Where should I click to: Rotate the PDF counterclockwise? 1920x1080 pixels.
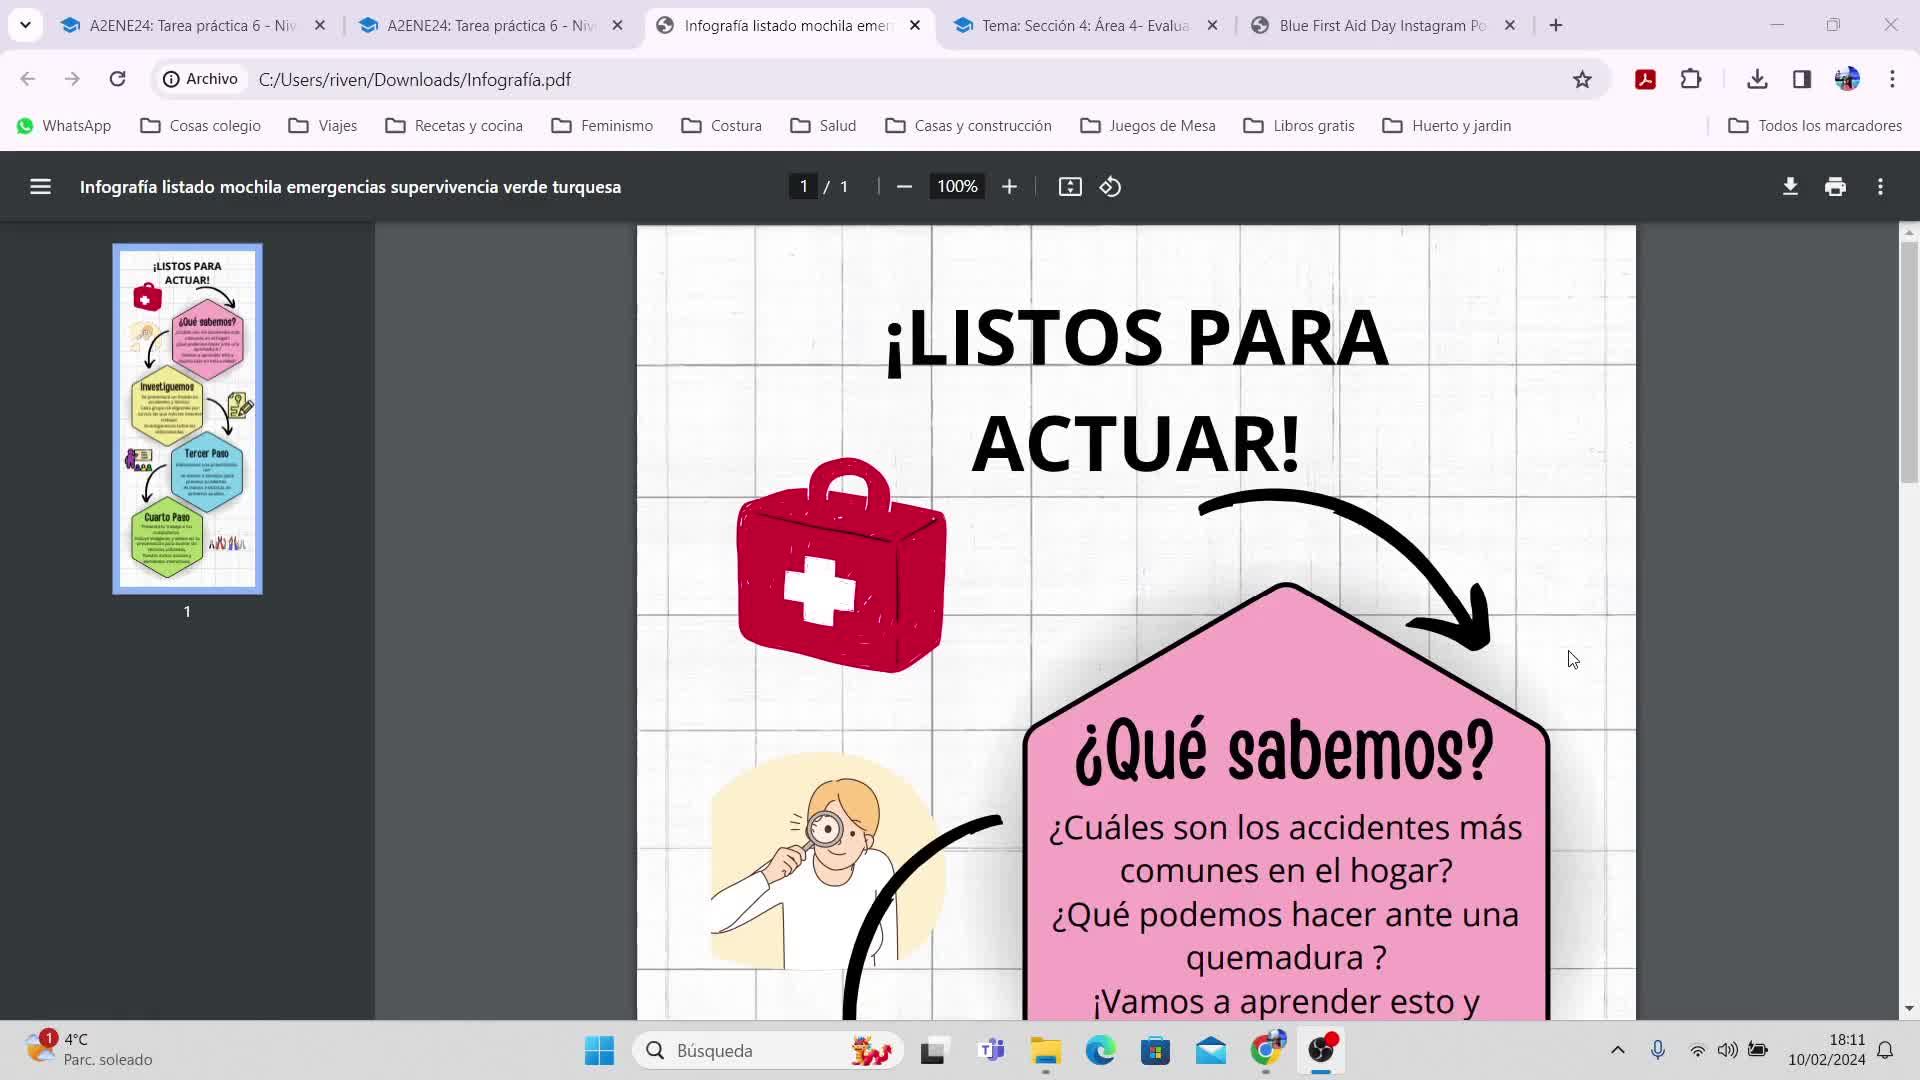pyautogui.click(x=1110, y=187)
